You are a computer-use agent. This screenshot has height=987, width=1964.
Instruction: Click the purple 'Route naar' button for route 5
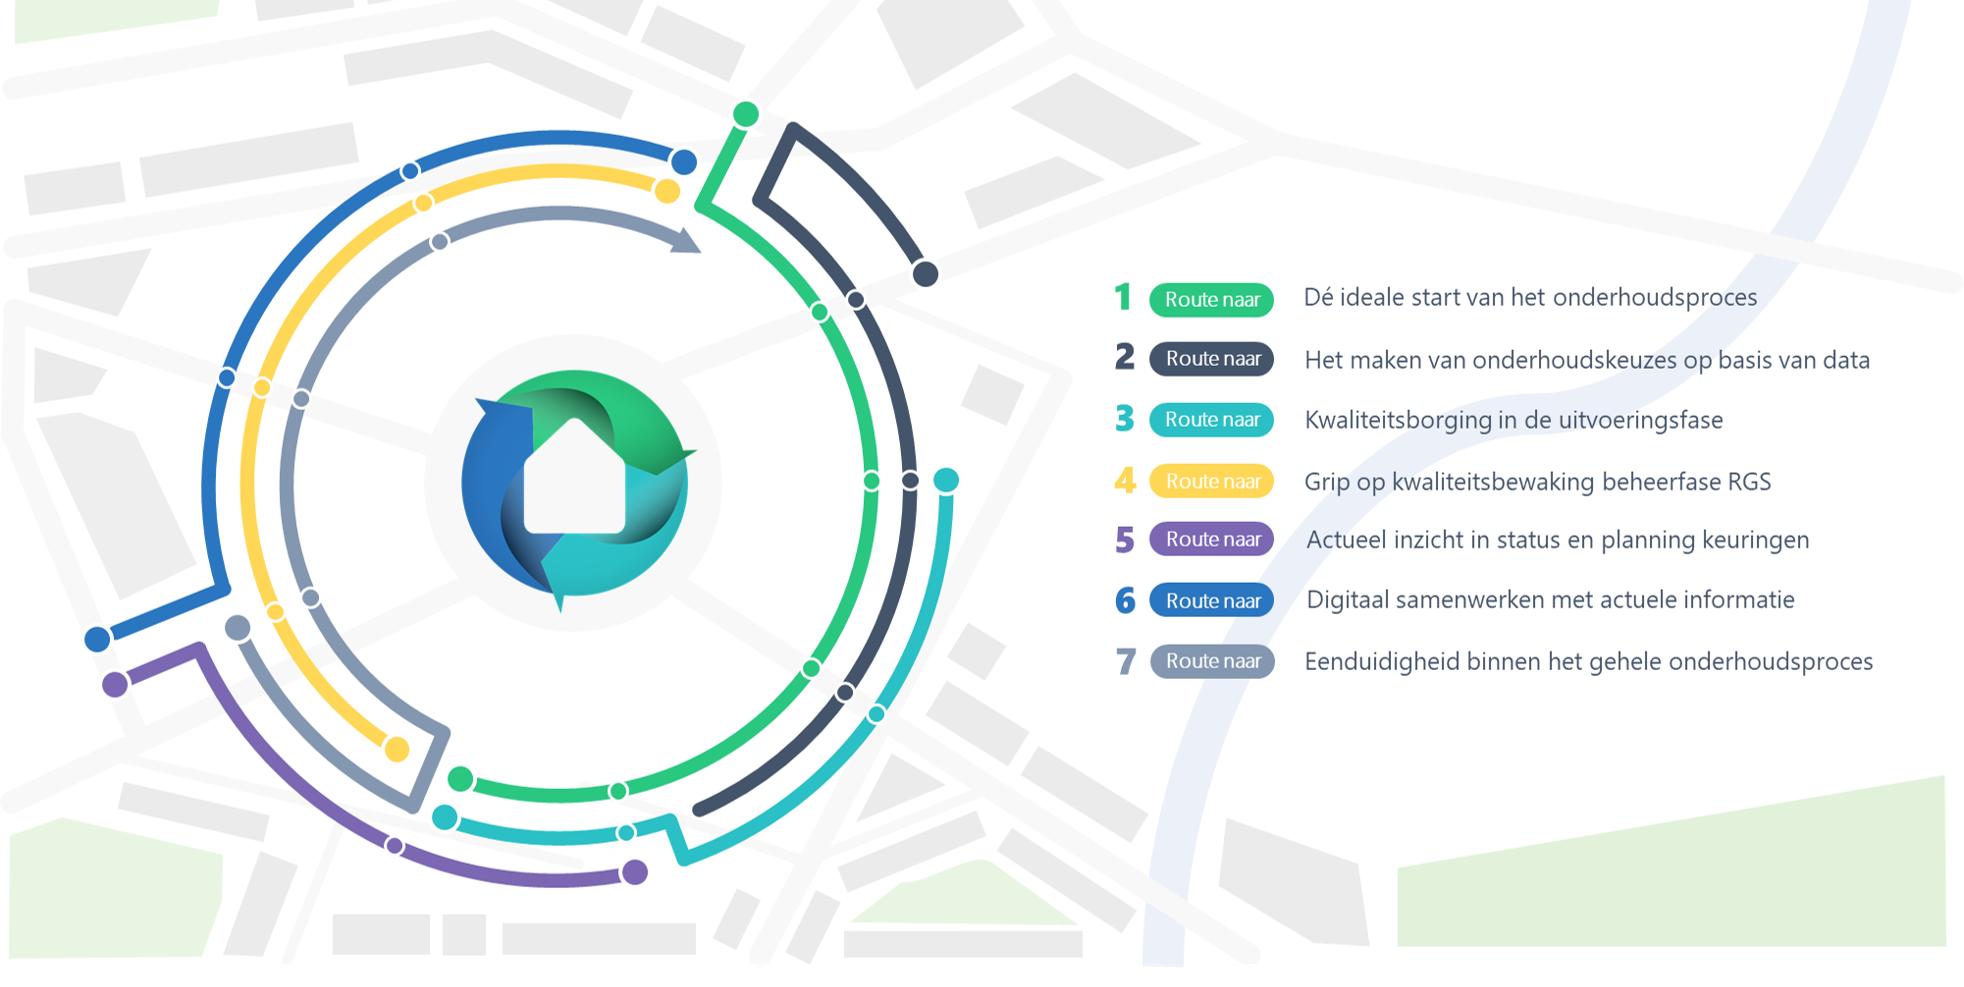pyautogui.click(x=1211, y=540)
